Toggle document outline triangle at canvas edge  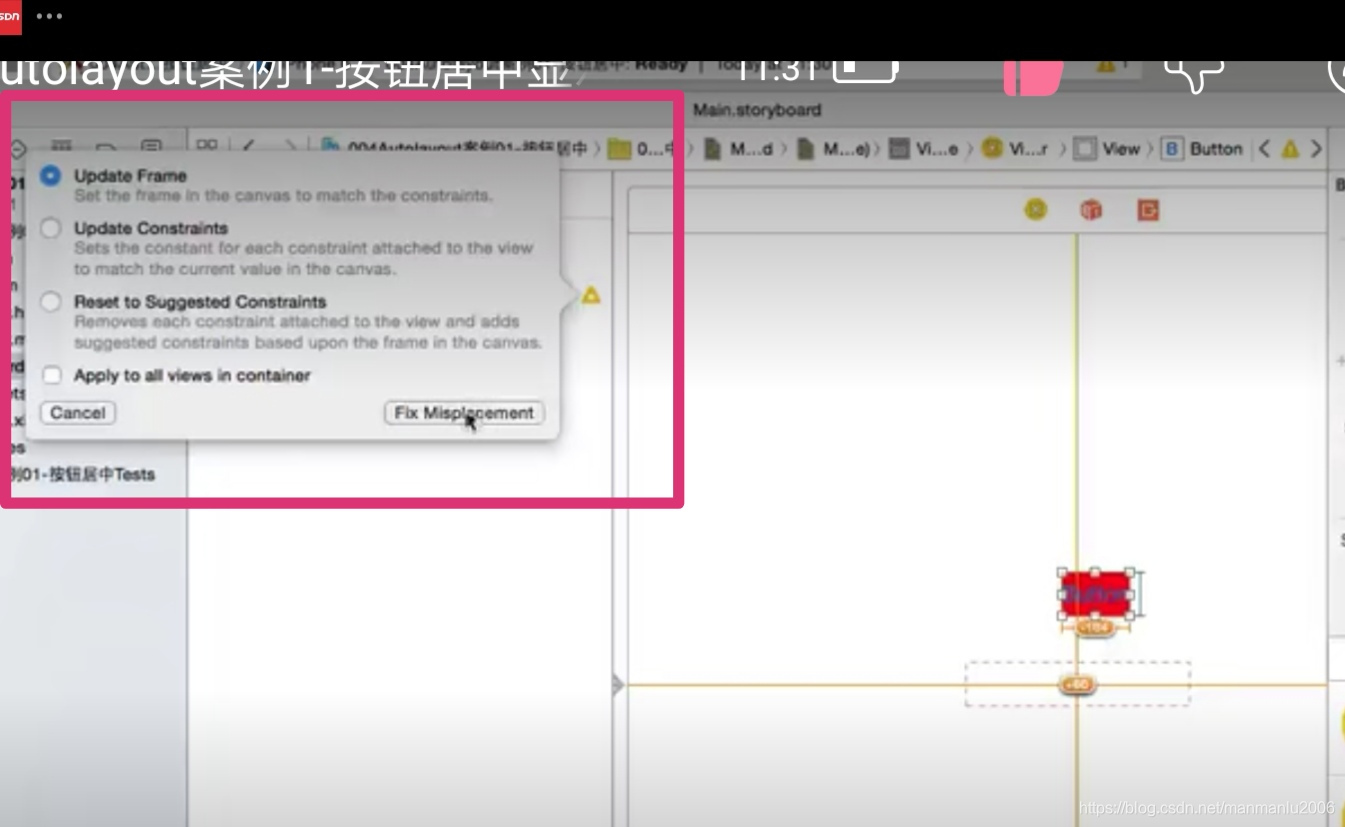618,685
